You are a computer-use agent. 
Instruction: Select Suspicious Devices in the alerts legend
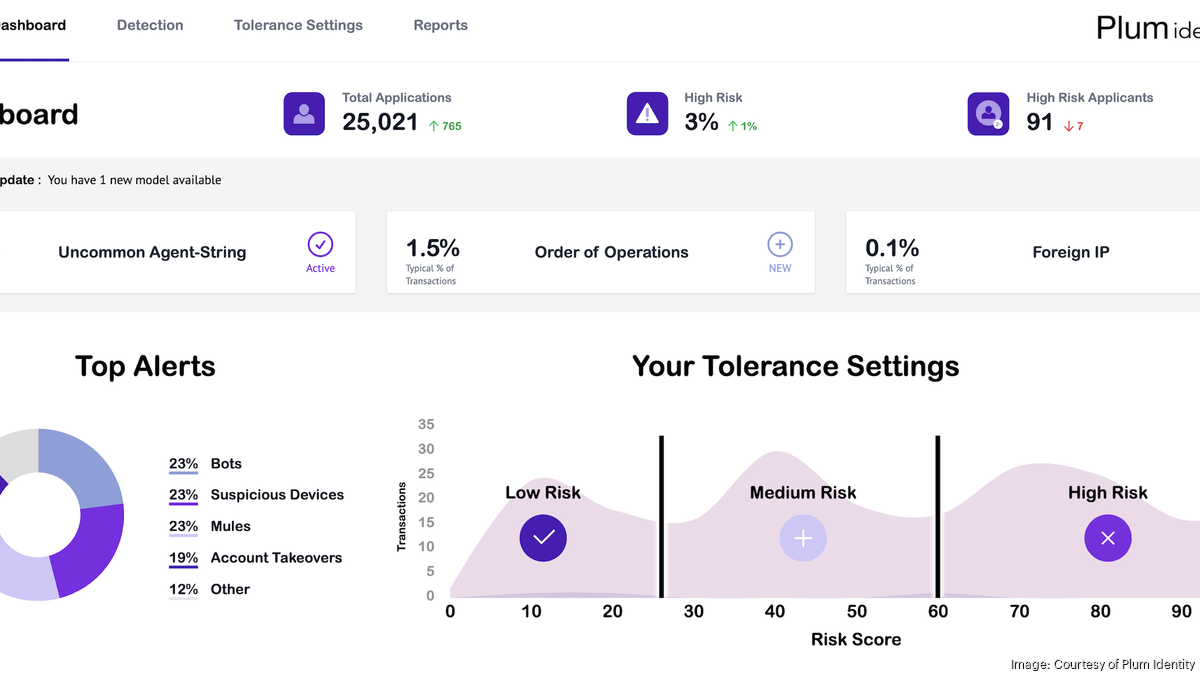point(276,495)
